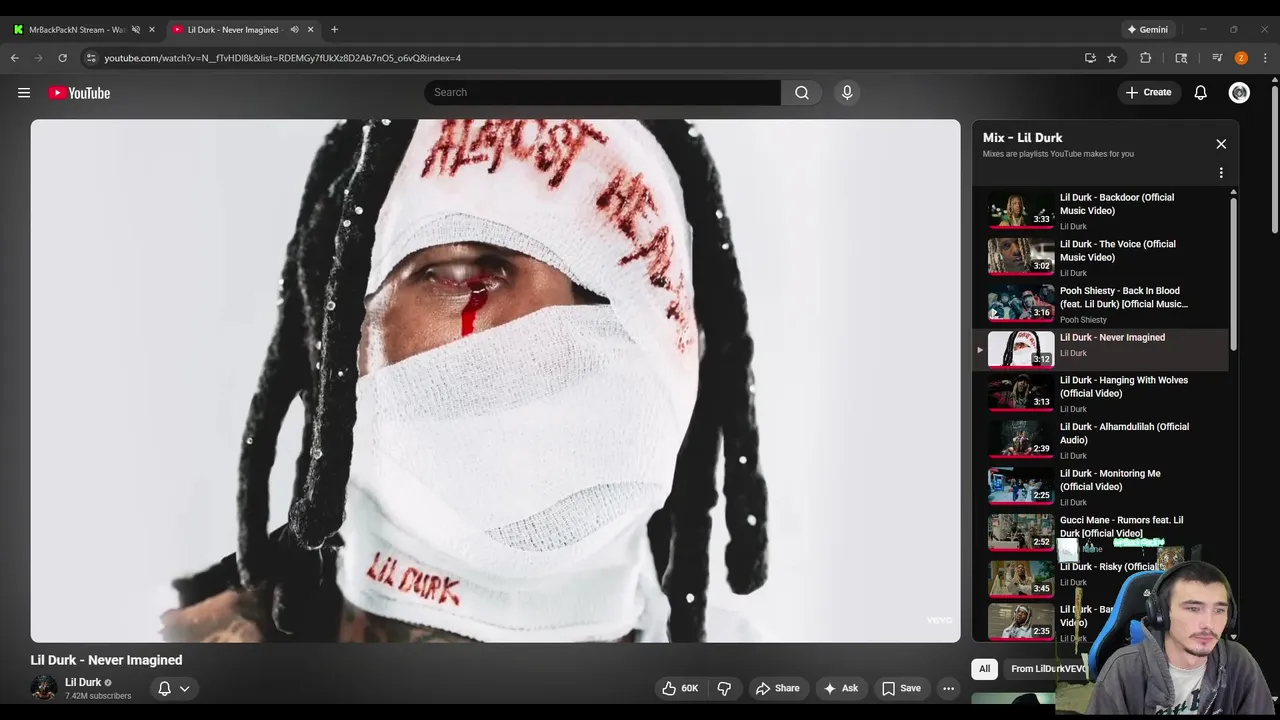This screenshot has width=1280, height=720.
Task: Click the Ask button
Action: (840, 688)
